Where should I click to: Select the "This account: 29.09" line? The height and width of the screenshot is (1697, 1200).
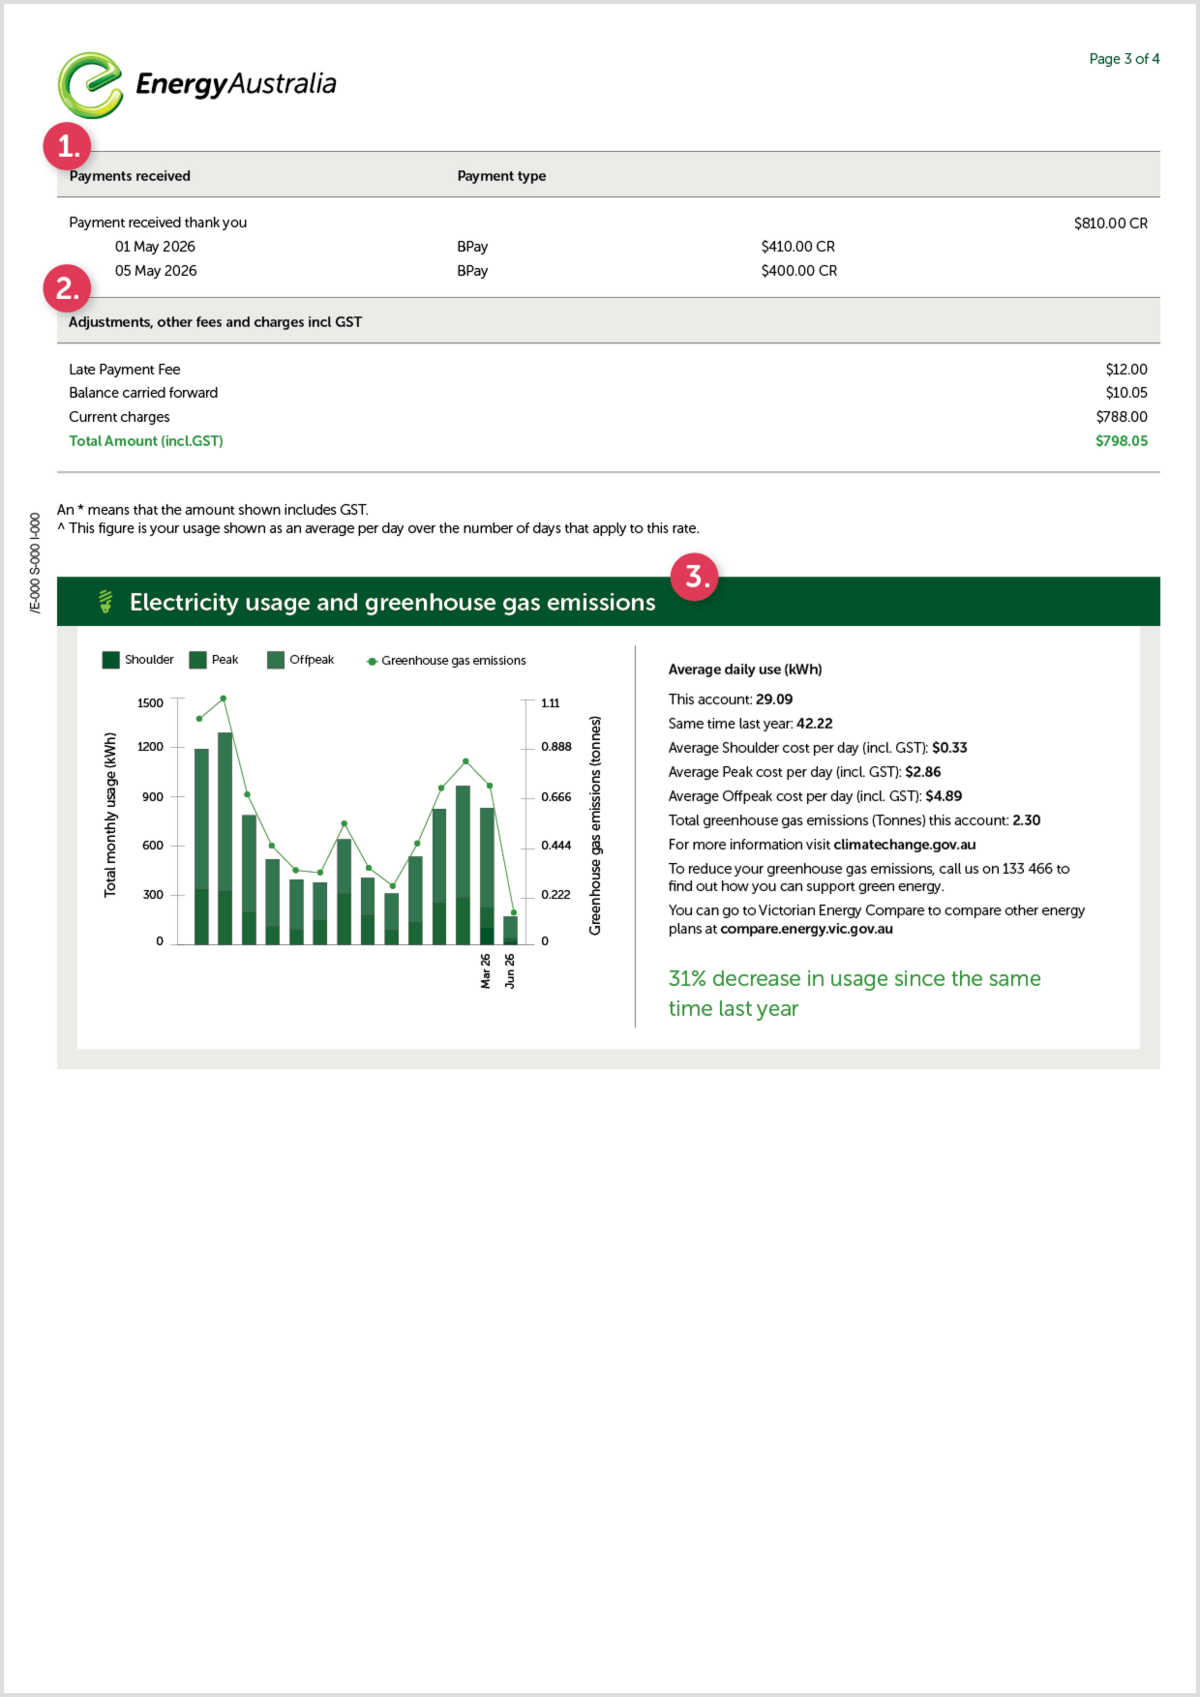tap(730, 700)
